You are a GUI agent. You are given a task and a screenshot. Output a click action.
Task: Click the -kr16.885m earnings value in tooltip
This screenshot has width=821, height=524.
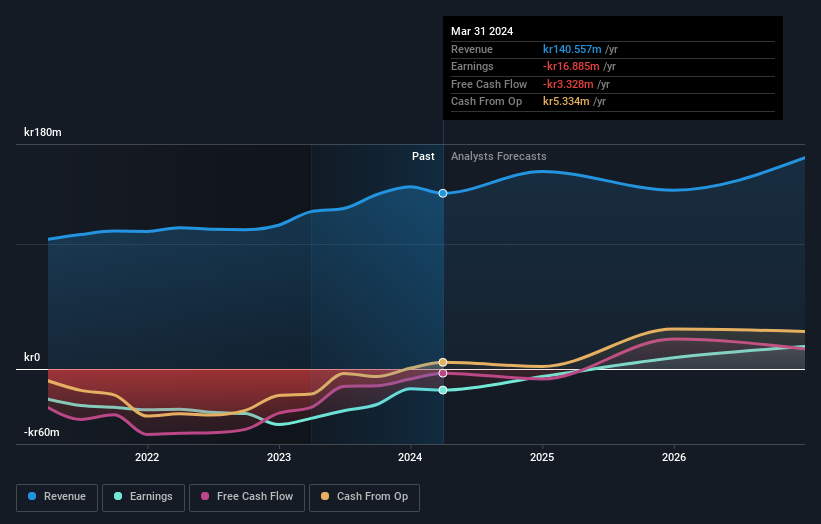coord(571,66)
